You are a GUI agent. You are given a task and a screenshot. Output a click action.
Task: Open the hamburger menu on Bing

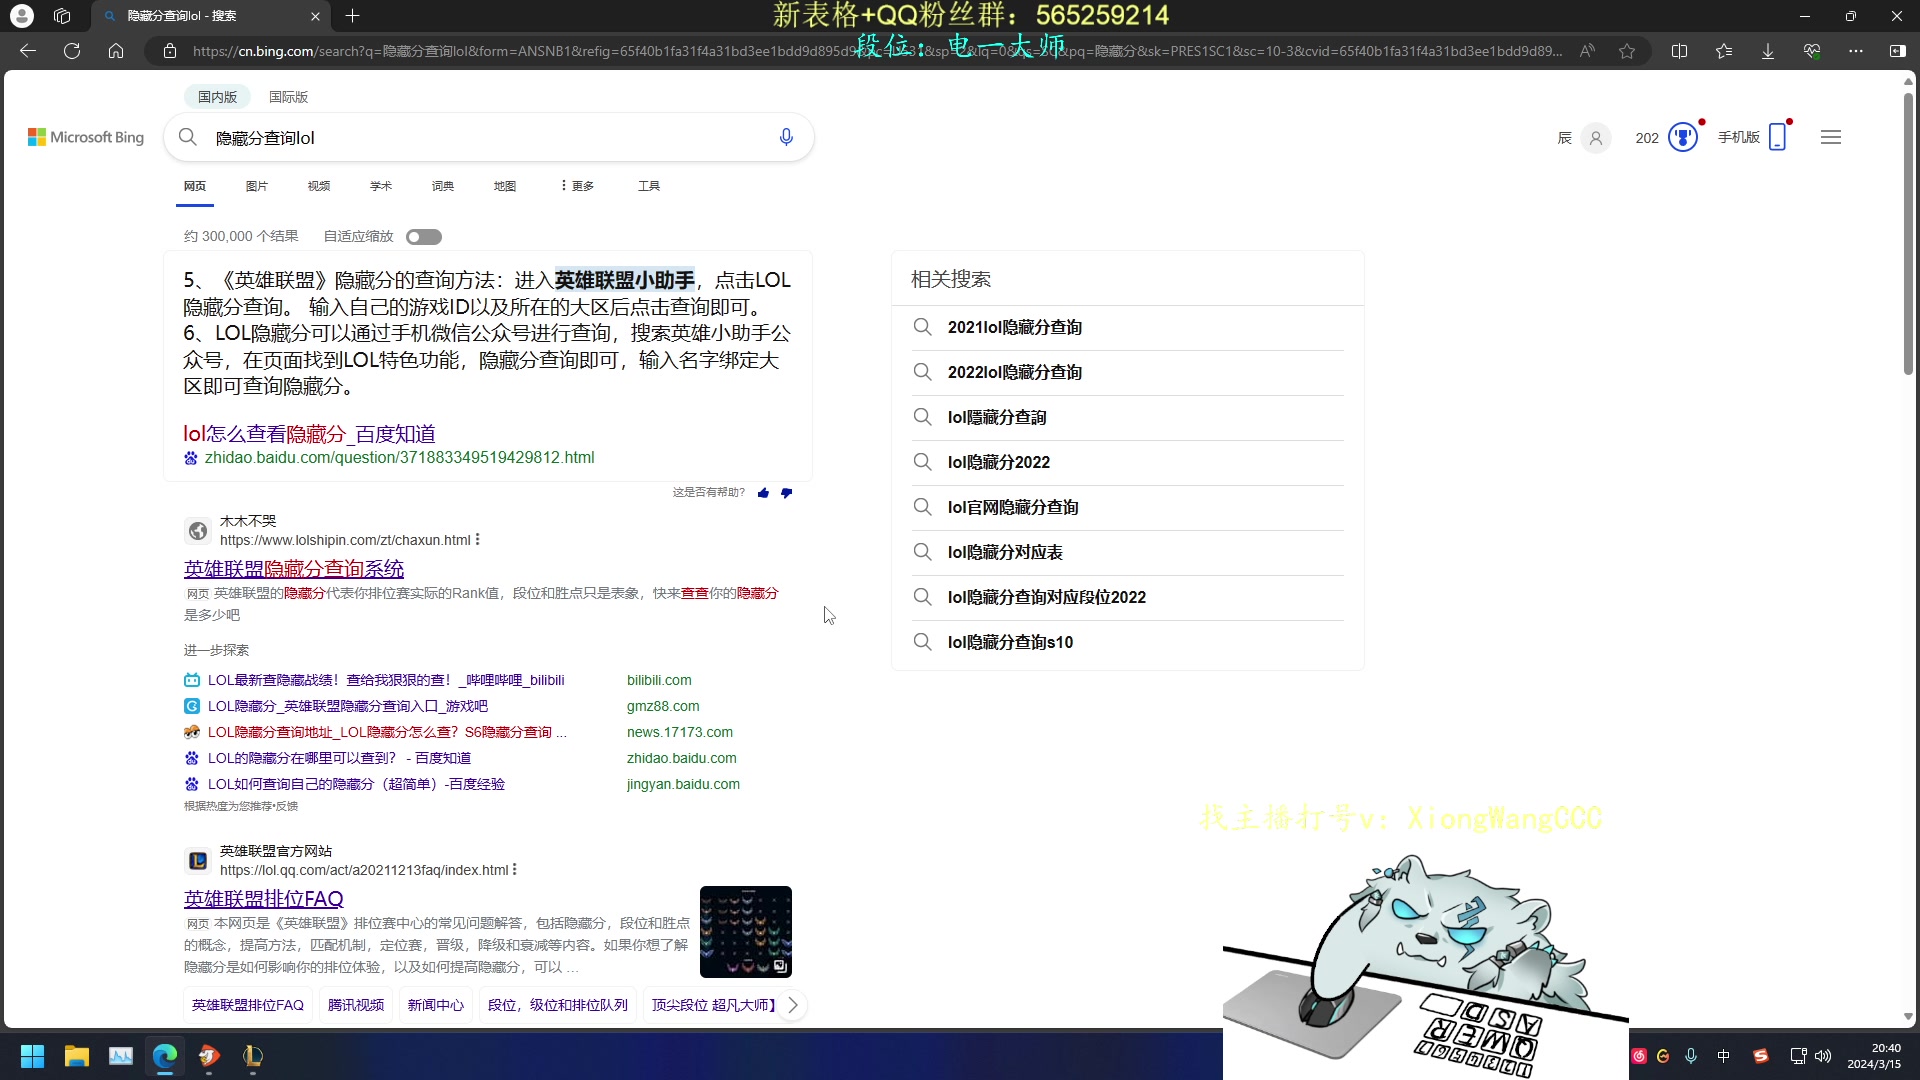tap(1830, 137)
